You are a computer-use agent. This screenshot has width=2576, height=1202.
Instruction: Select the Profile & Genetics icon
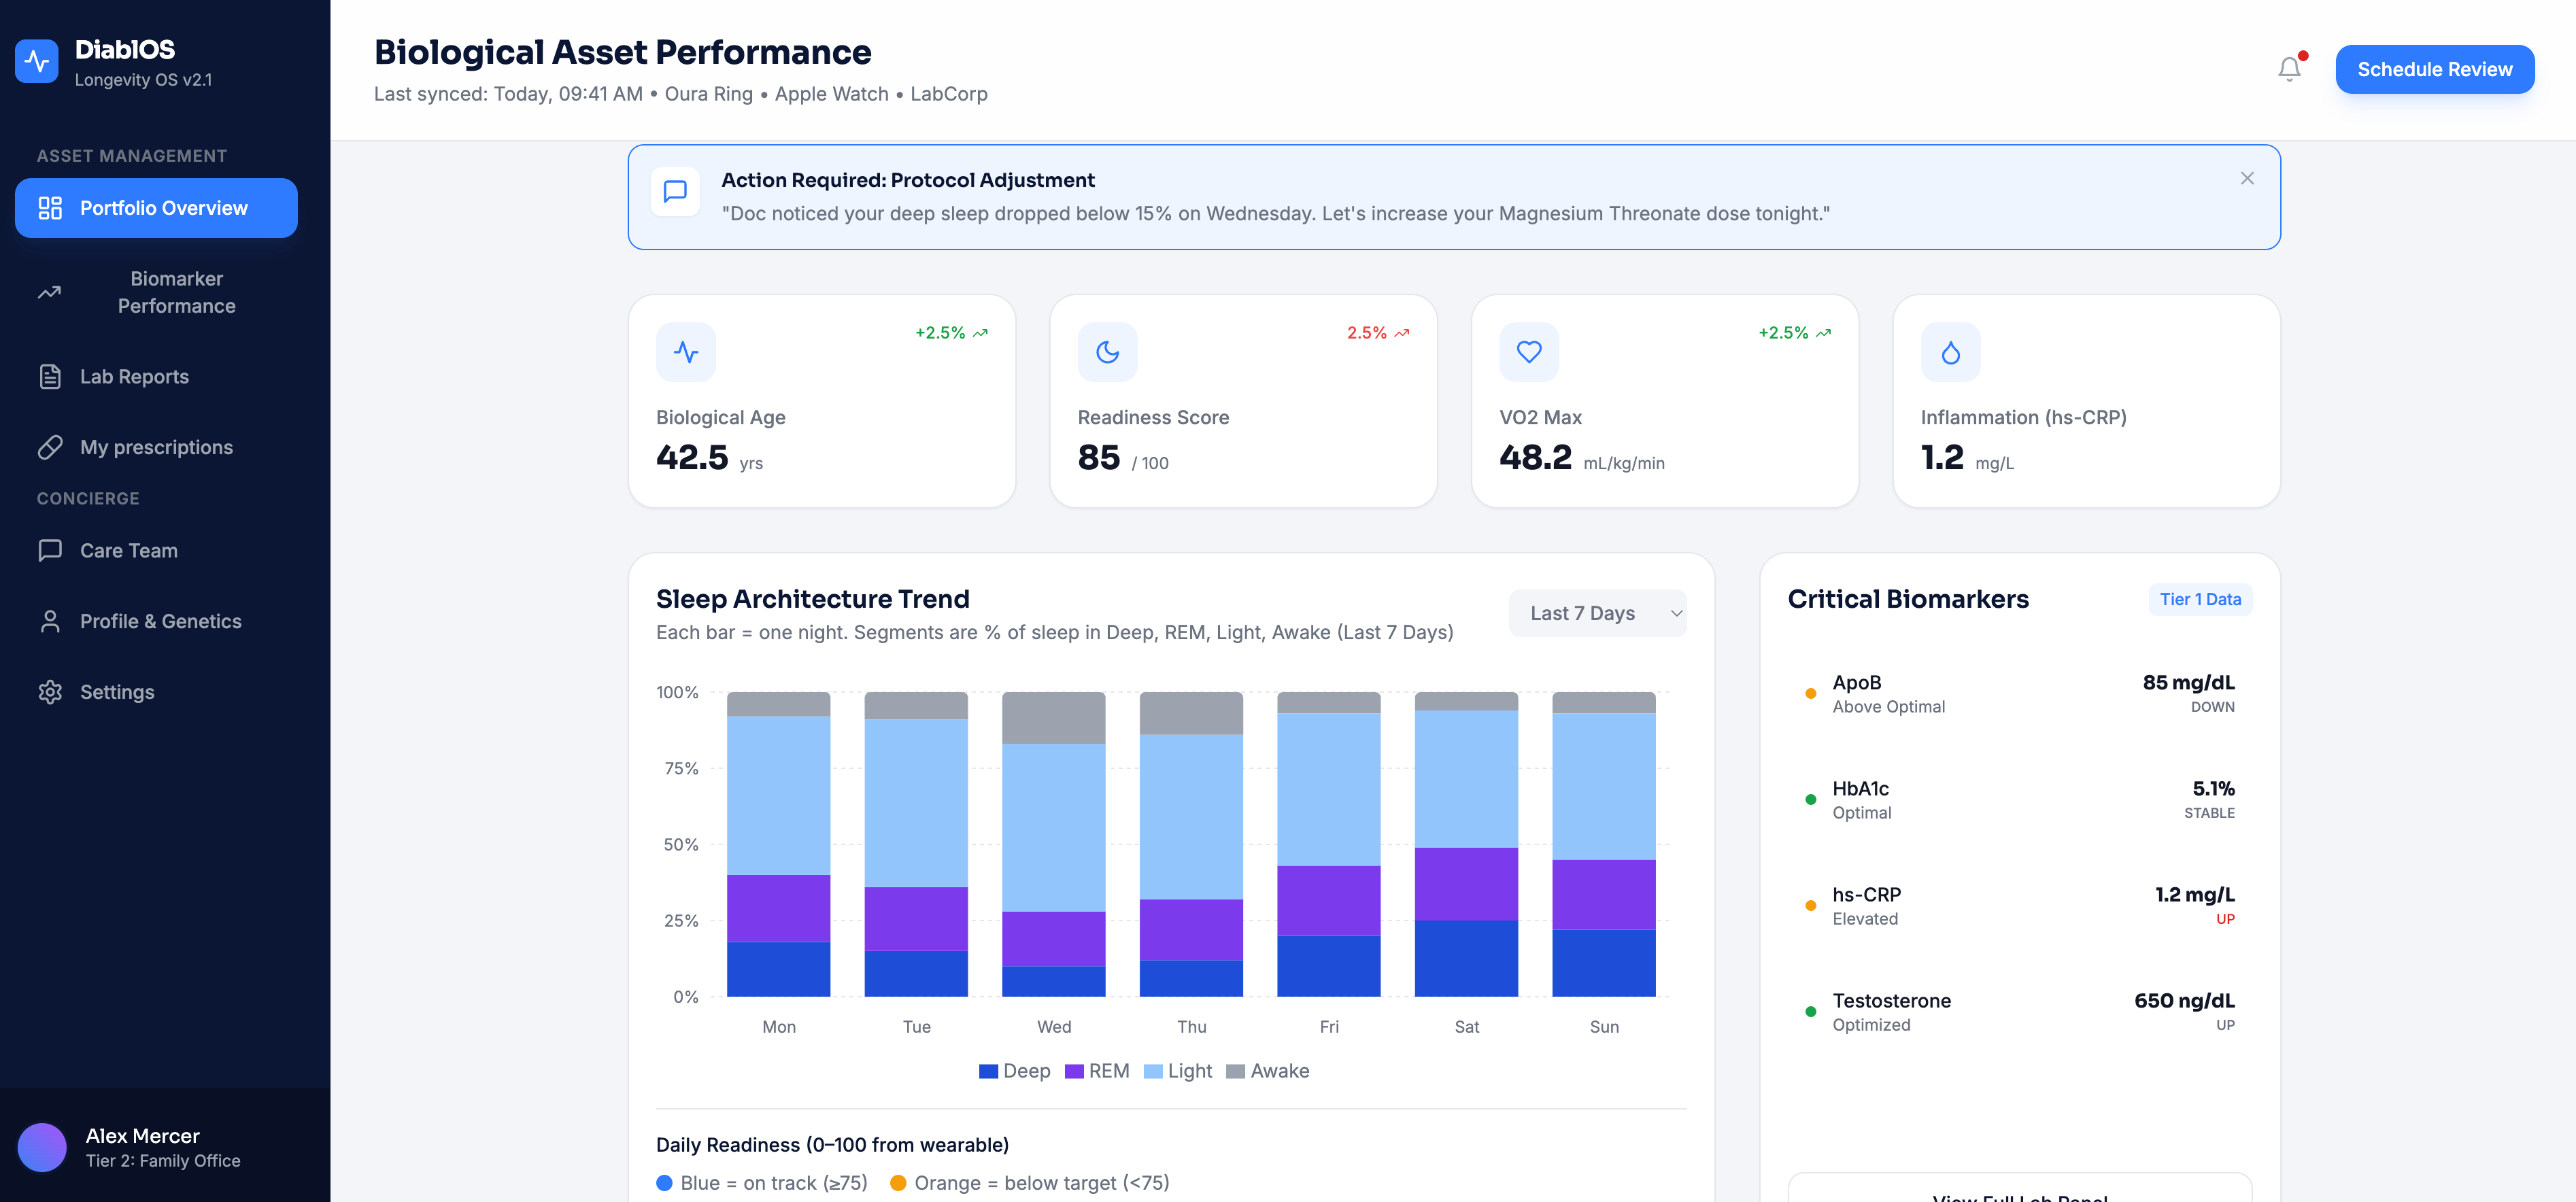(50, 621)
